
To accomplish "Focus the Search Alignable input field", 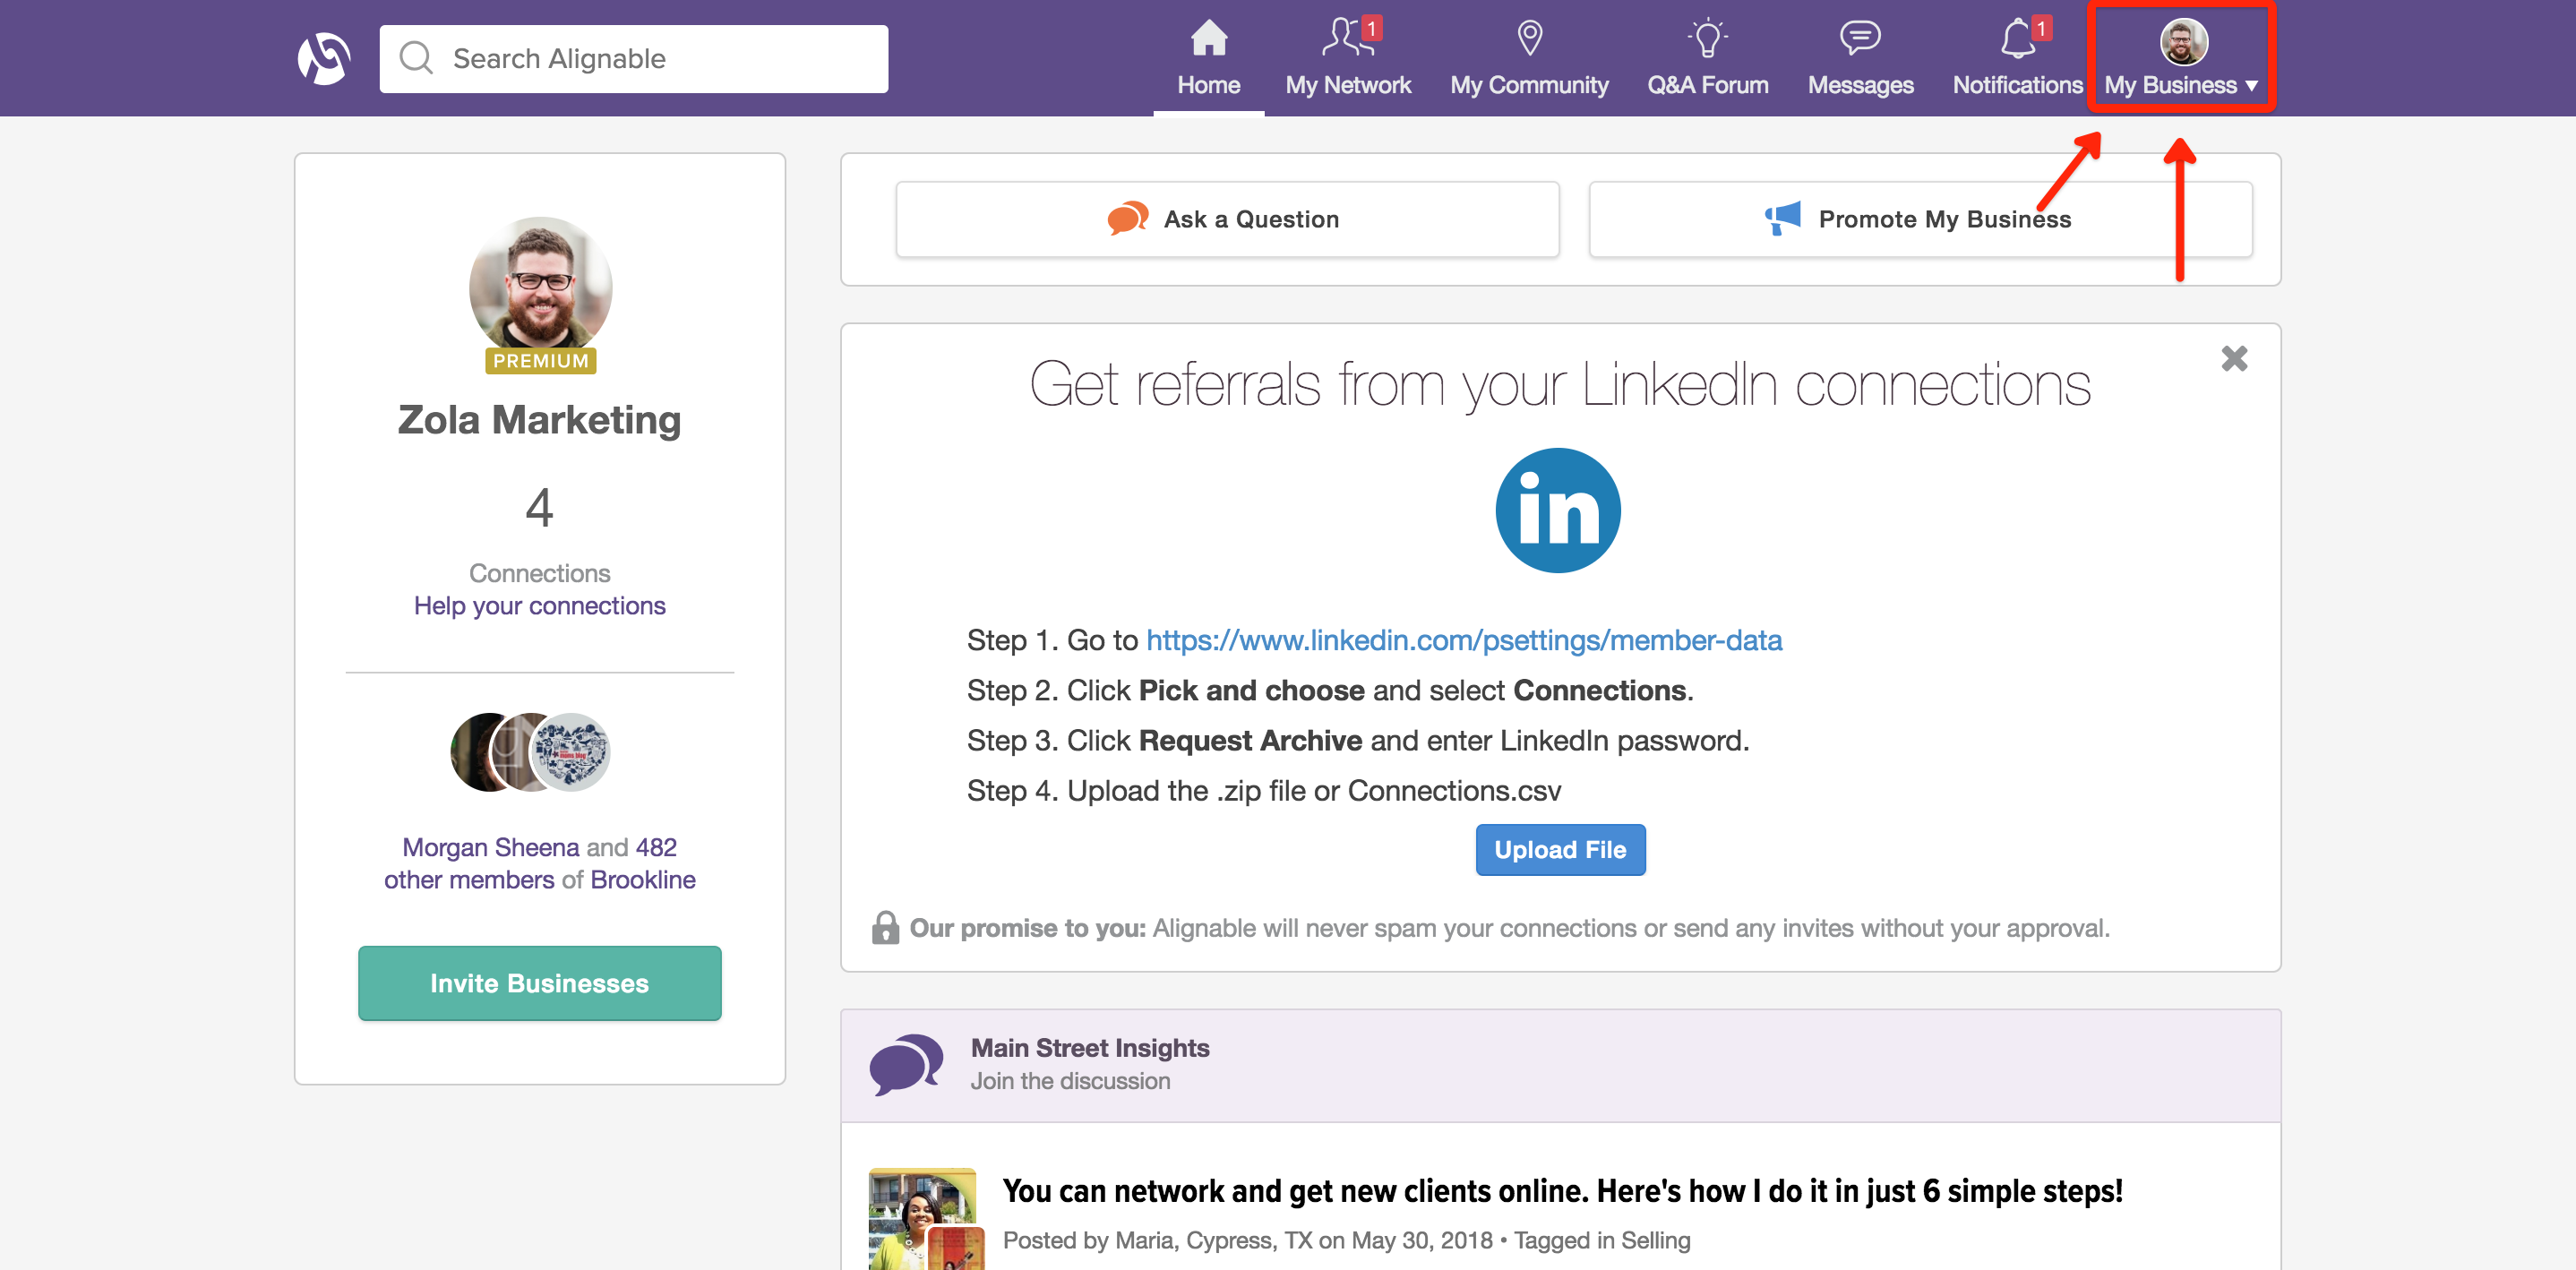I will pos(633,59).
